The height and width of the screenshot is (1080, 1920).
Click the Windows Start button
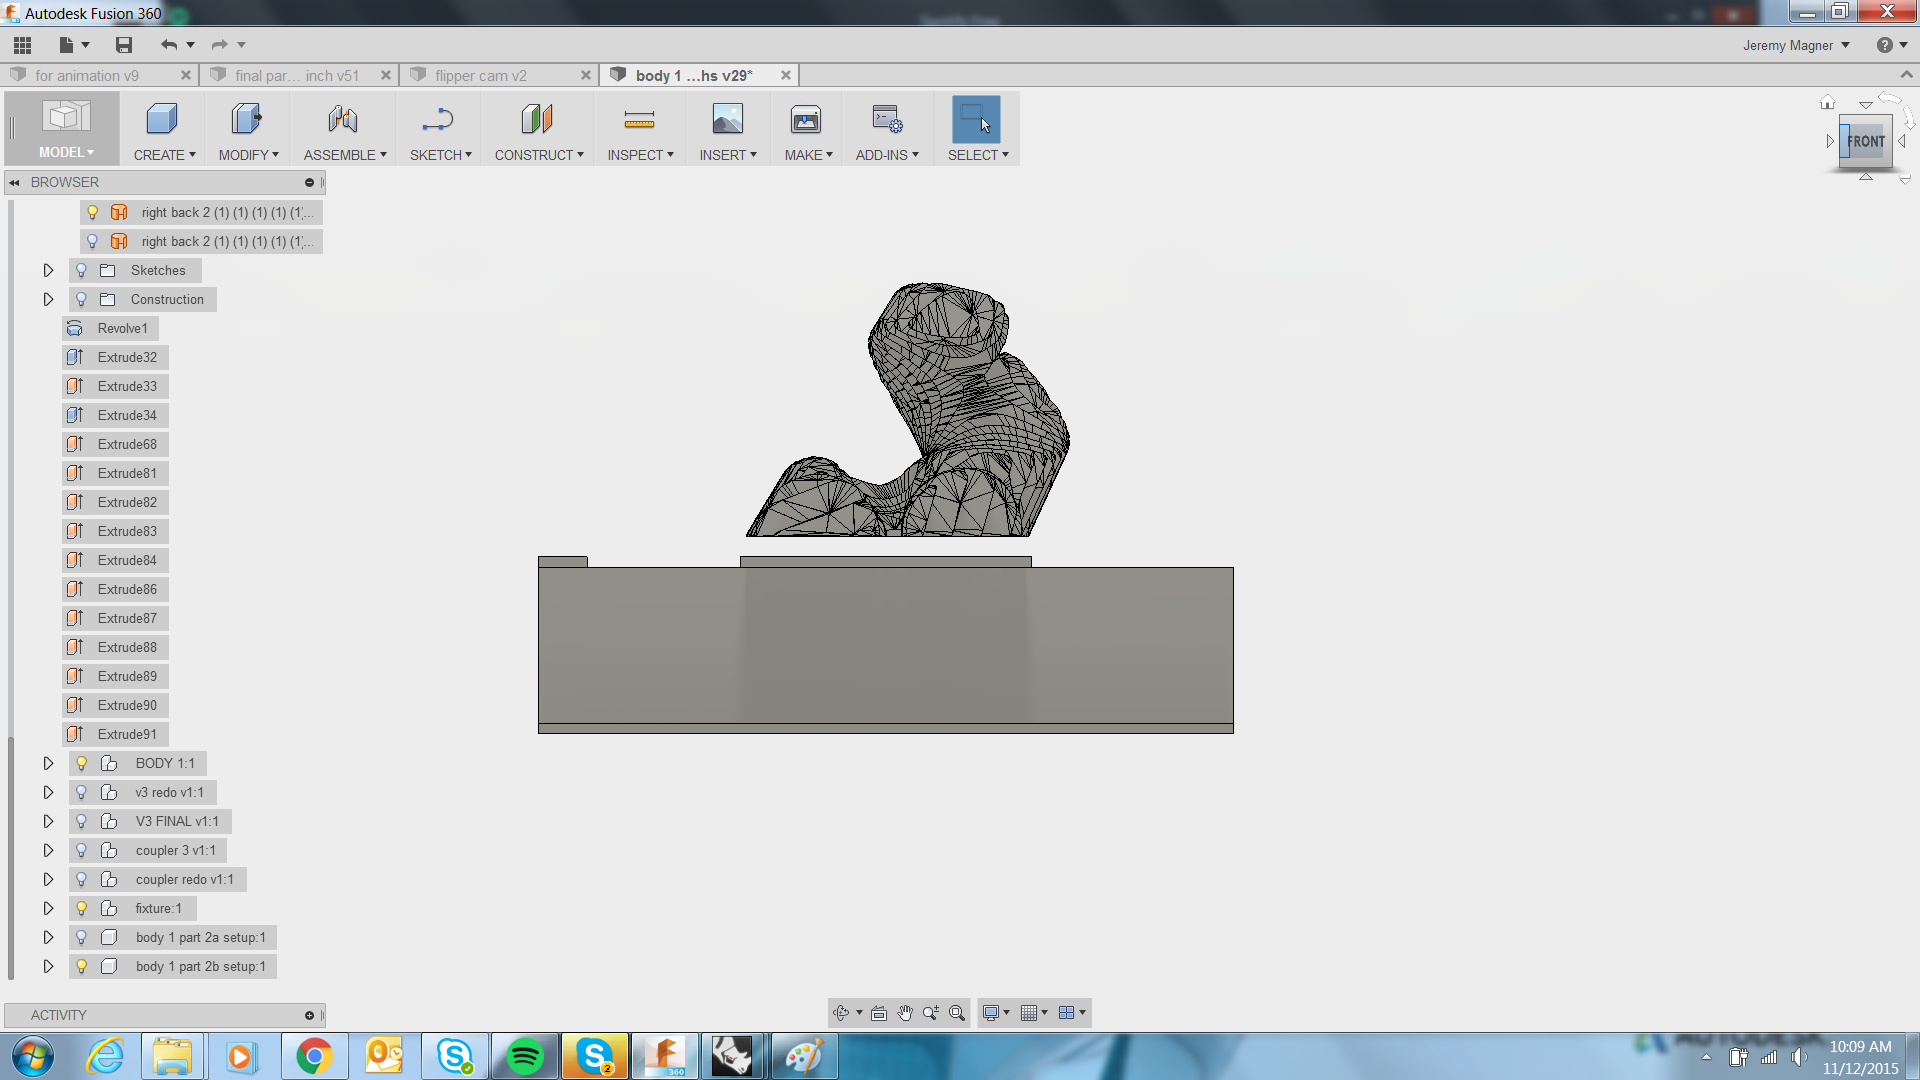click(33, 1056)
